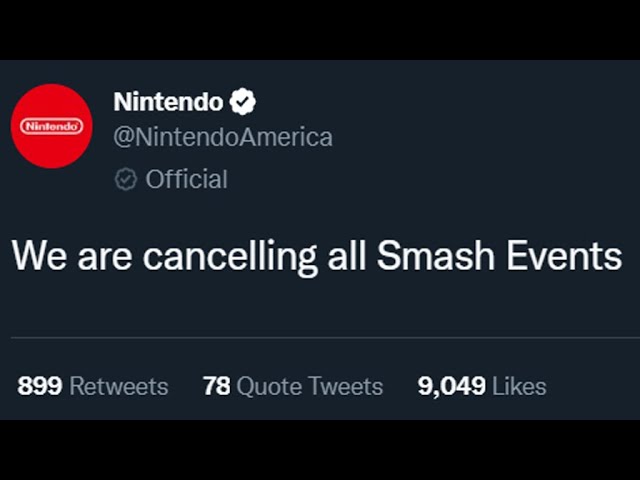
Task: Click the white verified checkmark badge
Action: (x=243, y=101)
